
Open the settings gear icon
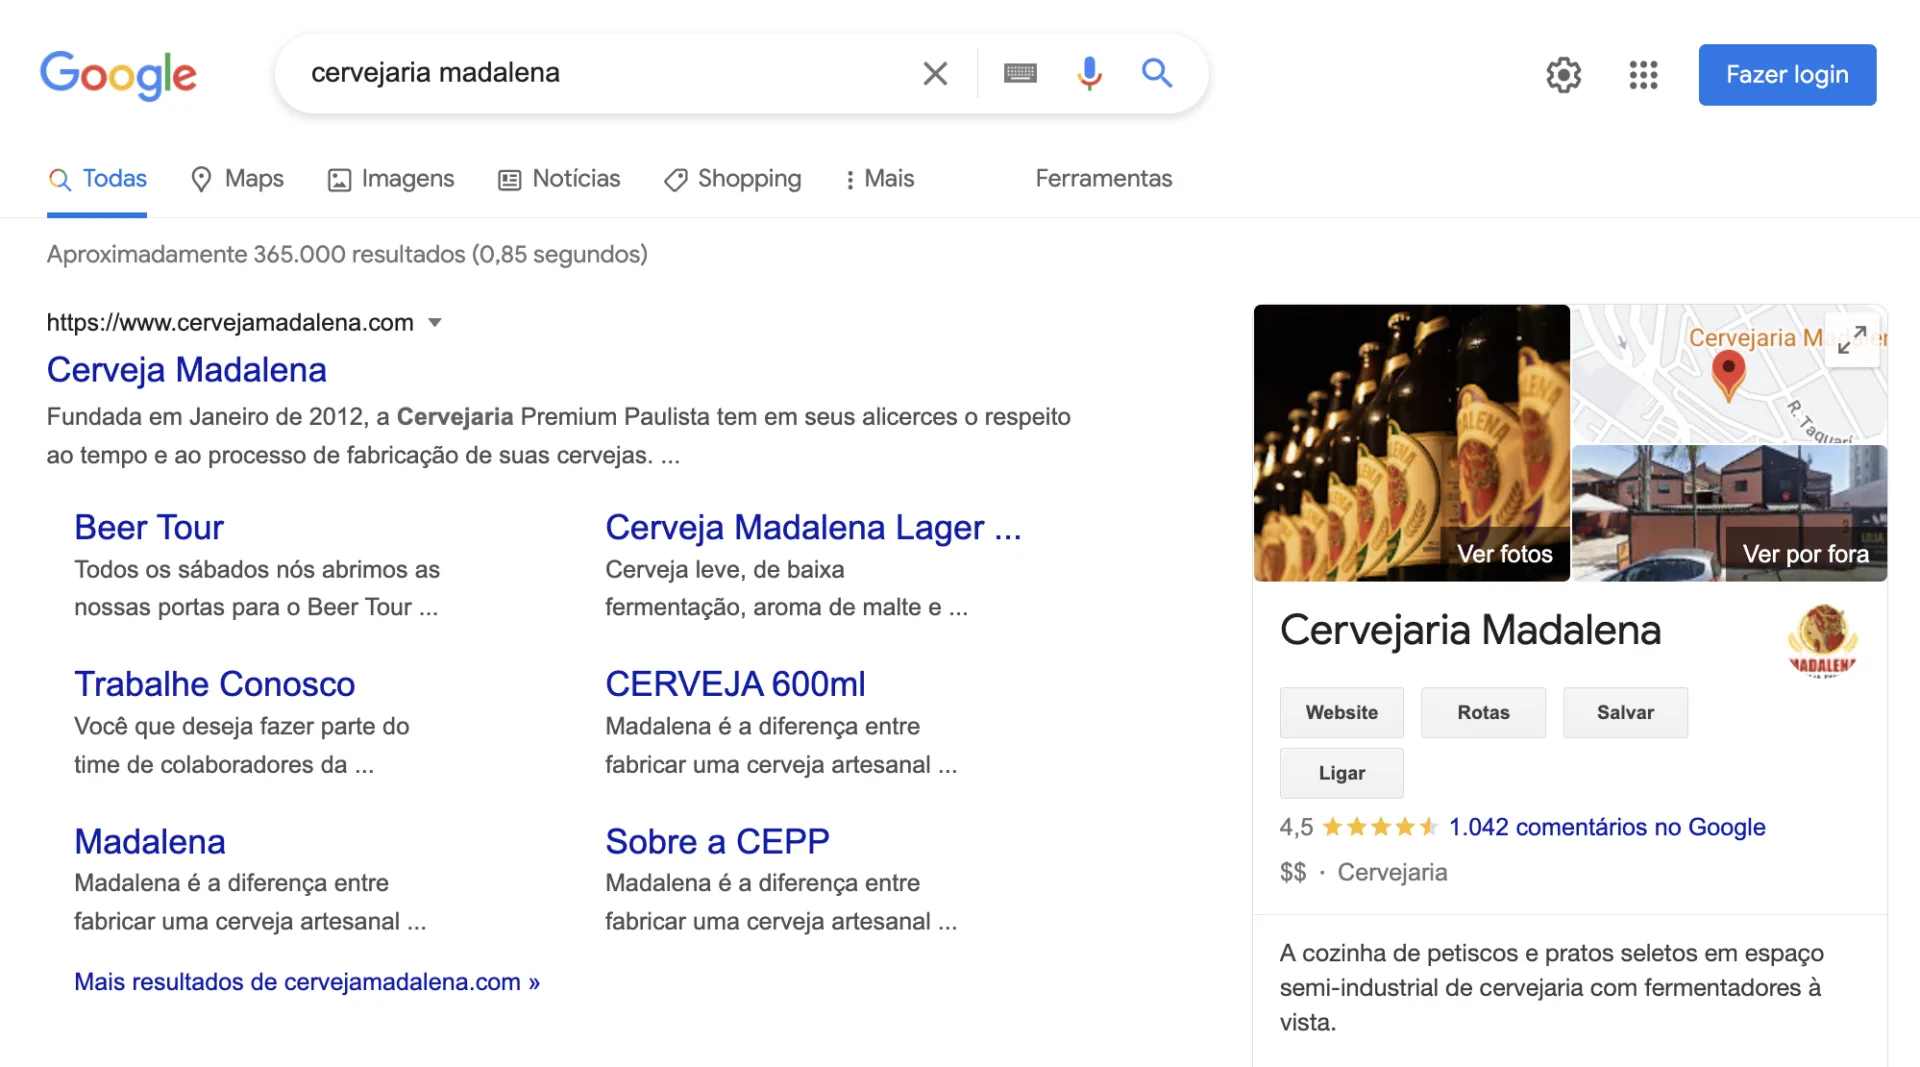tap(1564, 75)
